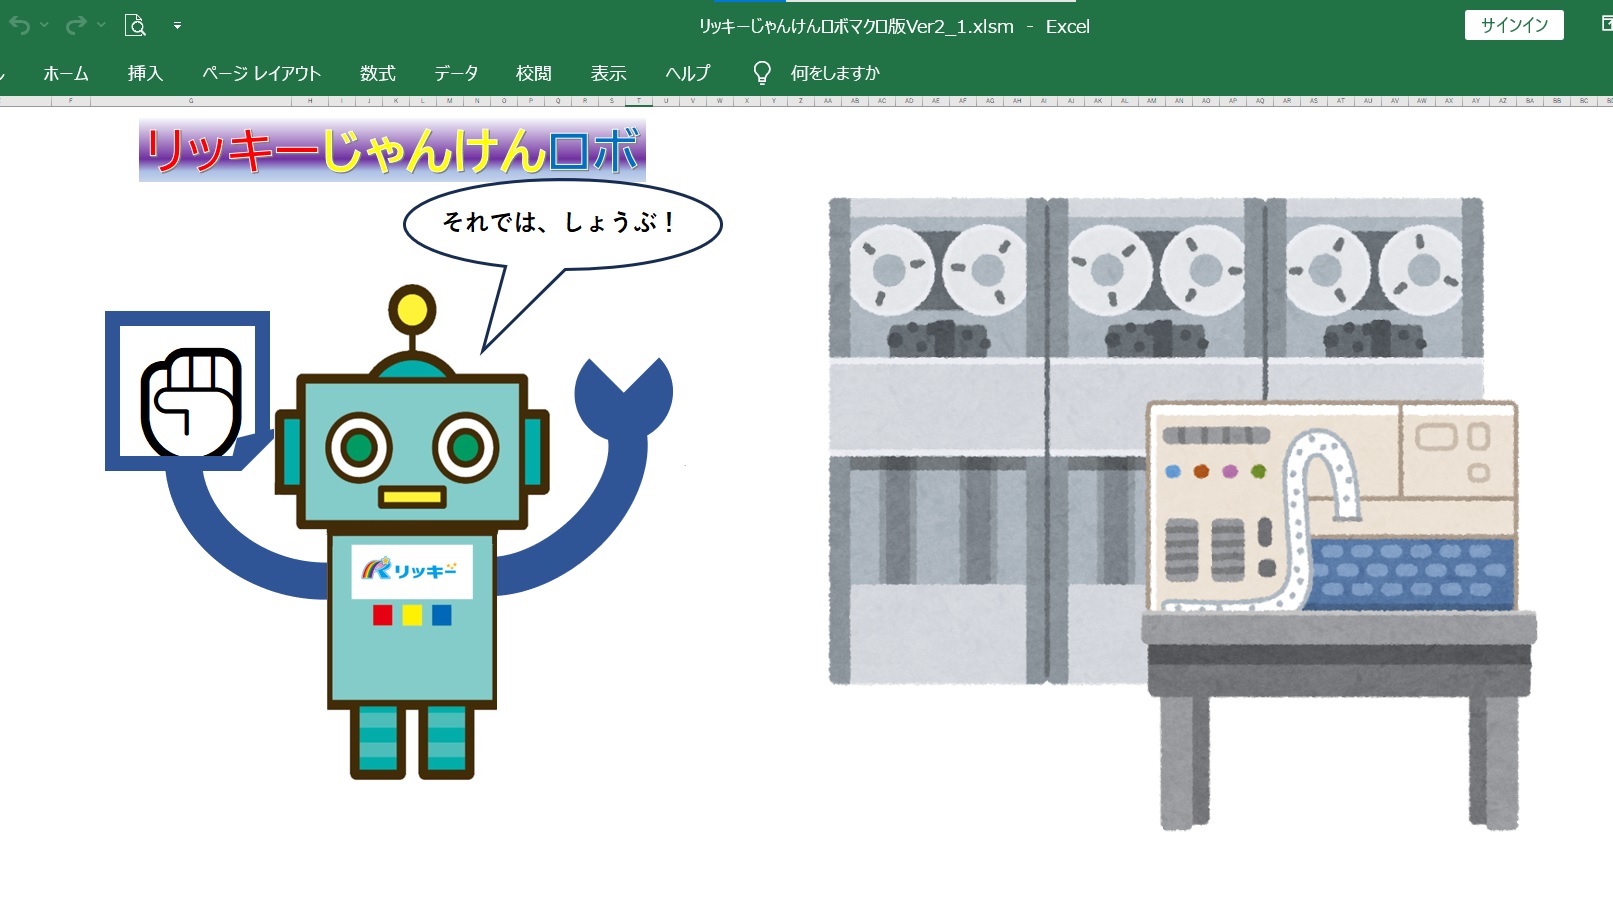The image size is (1613, 910).
Task: Select column header AM
Action: [1152, 101]
